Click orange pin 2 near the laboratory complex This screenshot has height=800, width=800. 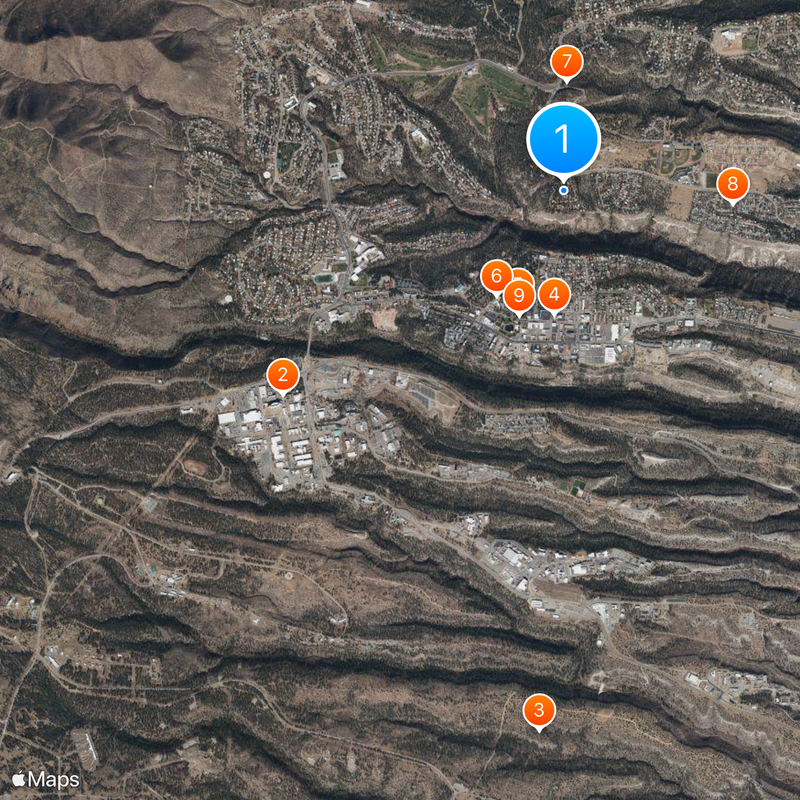285,374
